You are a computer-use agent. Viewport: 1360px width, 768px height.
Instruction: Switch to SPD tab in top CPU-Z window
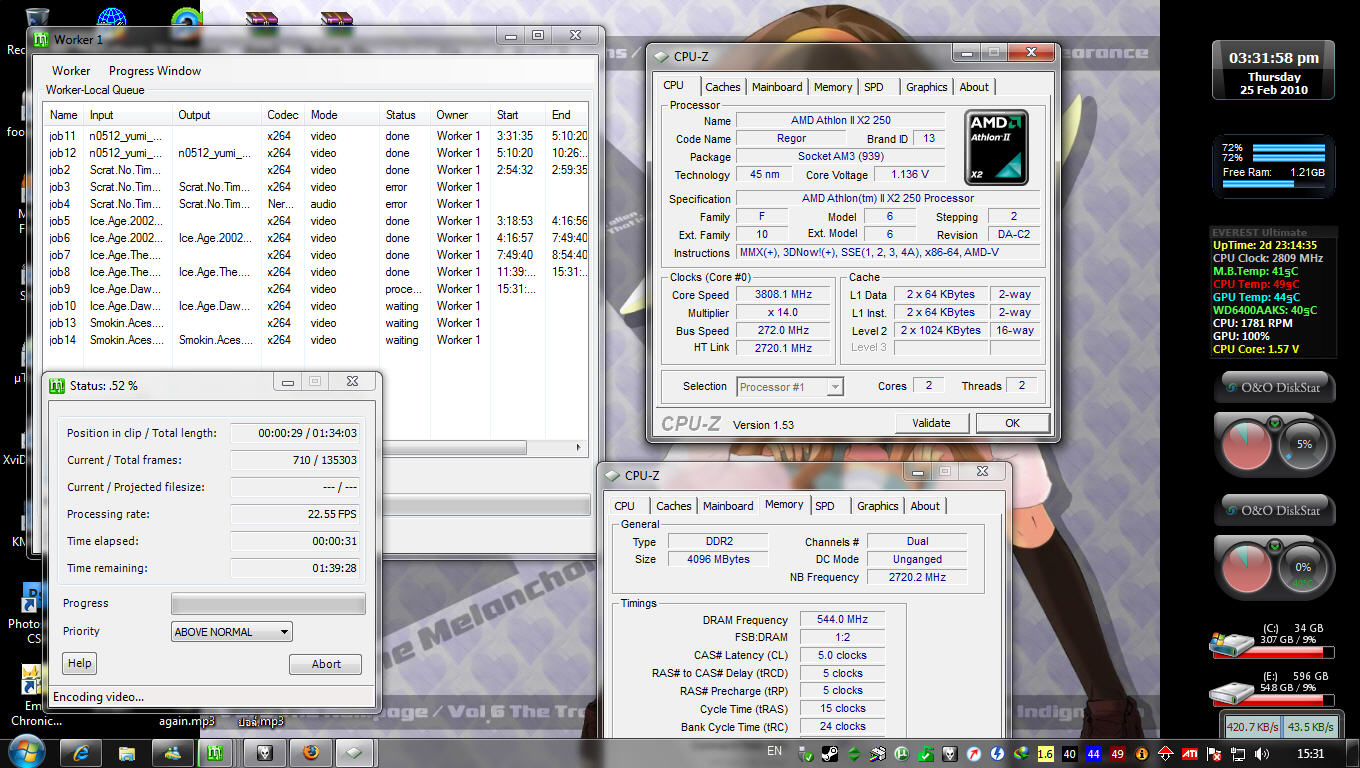click(x=874, y=87)
